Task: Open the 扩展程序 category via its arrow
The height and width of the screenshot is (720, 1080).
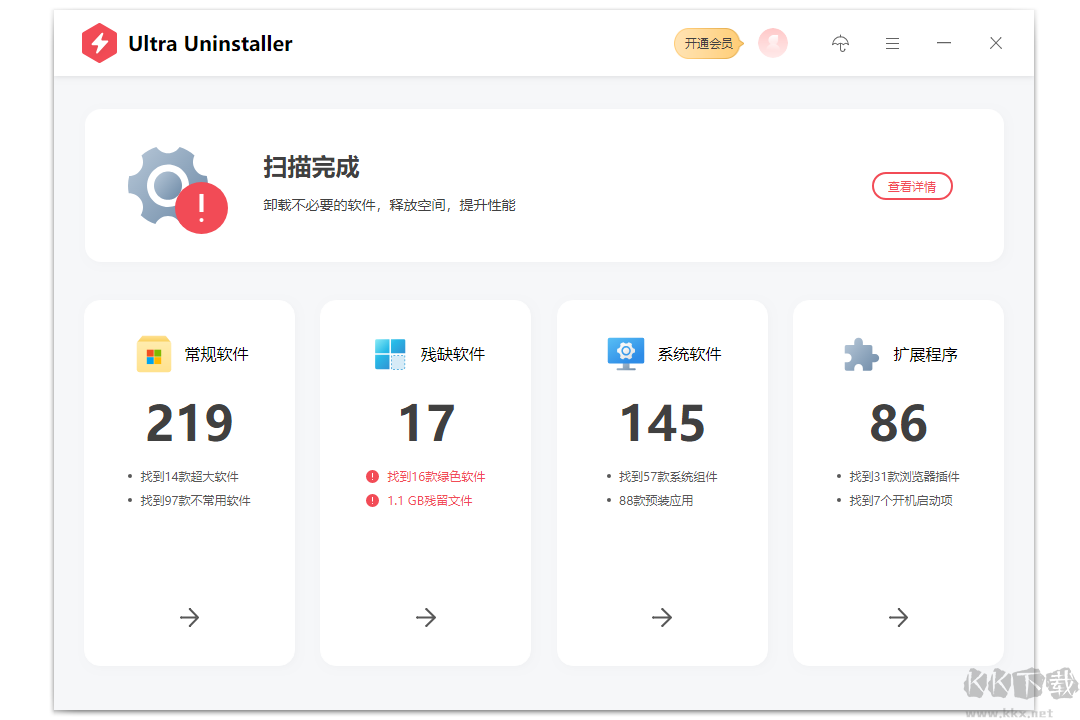Action: coord(898,617)
